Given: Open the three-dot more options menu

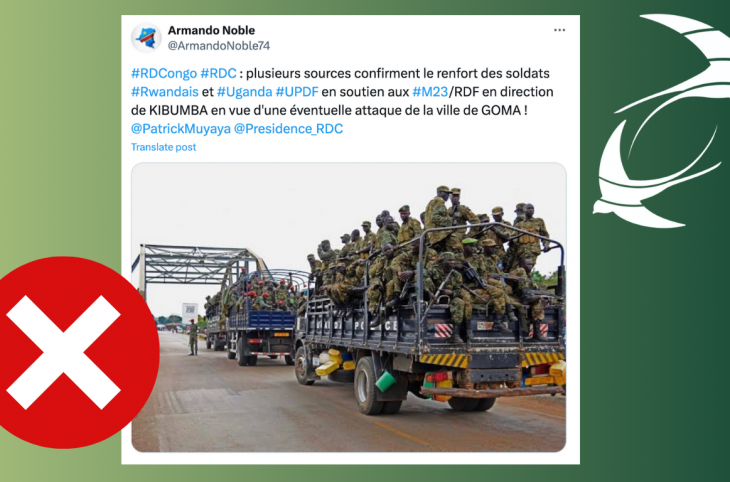Looking at the screenshot, I should (559, 30).
